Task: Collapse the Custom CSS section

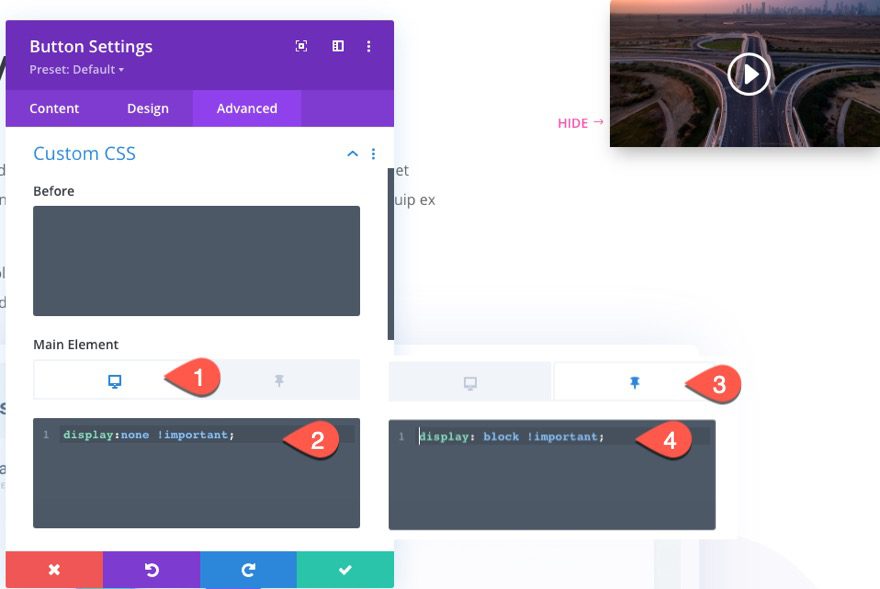Action: click(x=352, y=154)
